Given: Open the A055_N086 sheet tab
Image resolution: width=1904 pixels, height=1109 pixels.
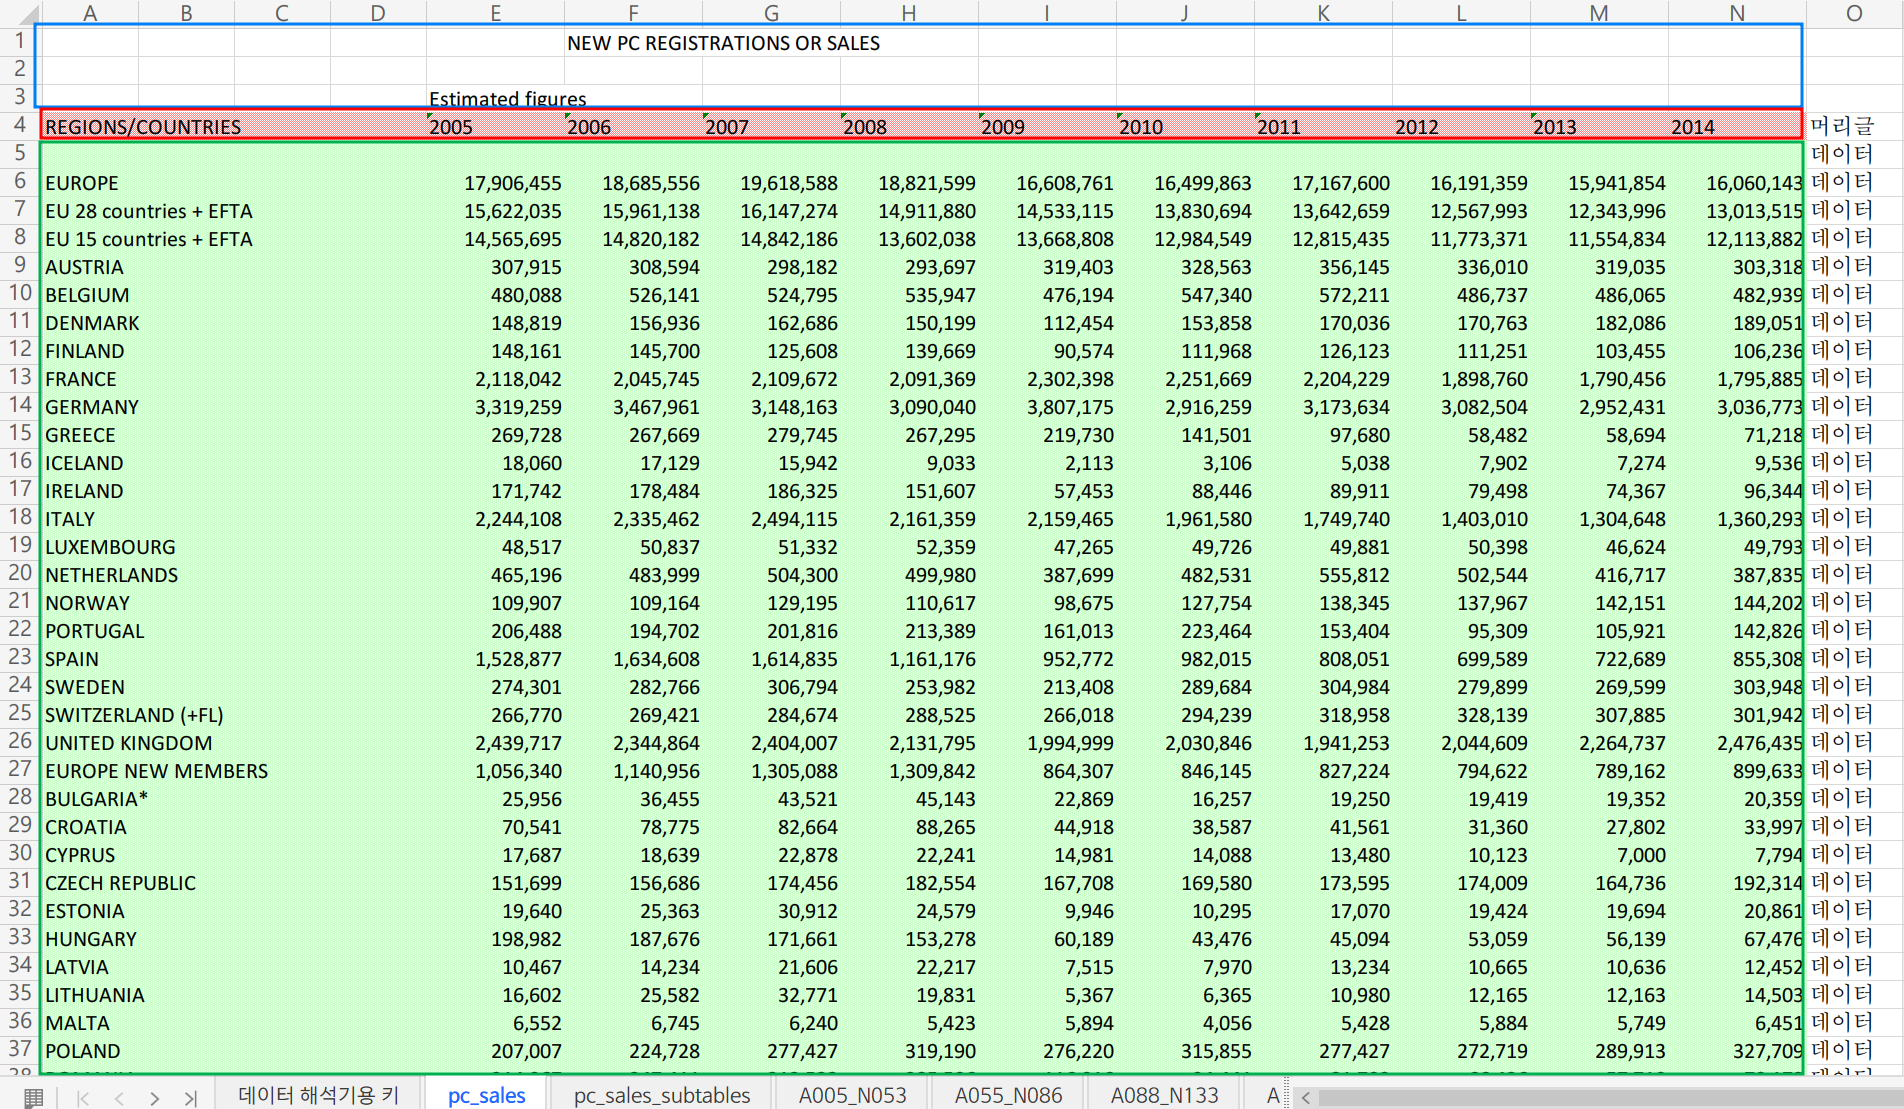Looking at the screenshot, I should (1008, 1095).
